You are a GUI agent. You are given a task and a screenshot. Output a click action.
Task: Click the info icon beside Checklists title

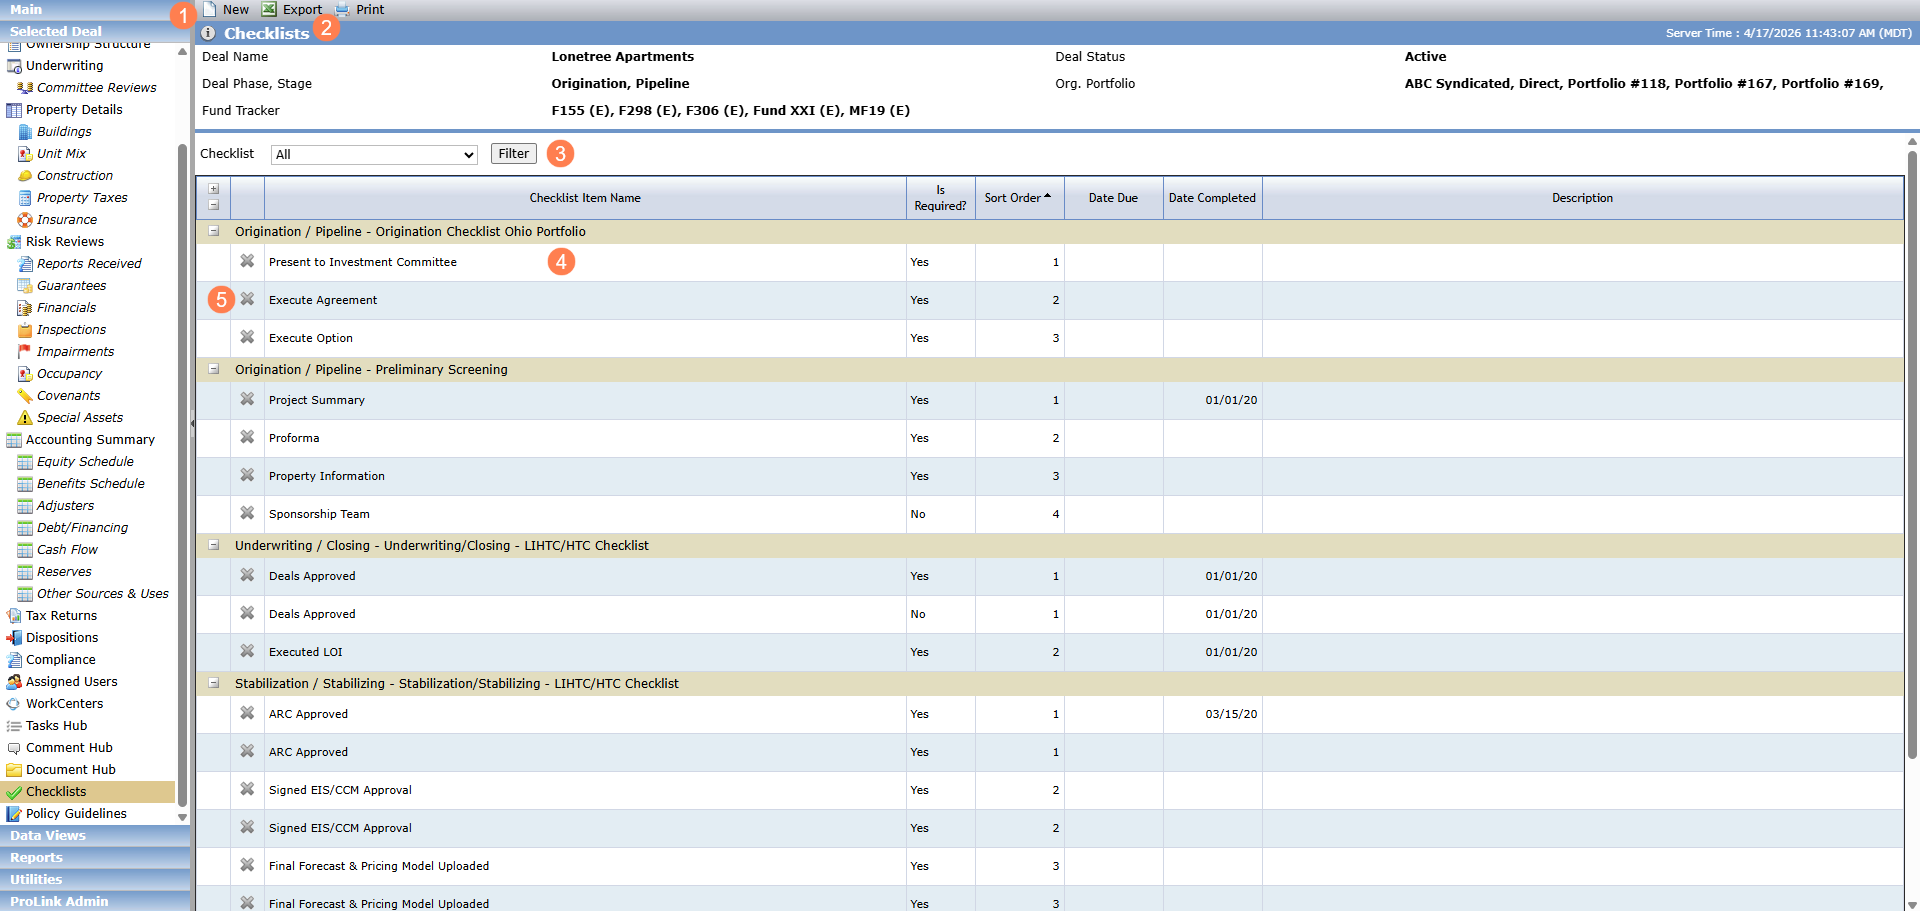(x=208, y=33)
